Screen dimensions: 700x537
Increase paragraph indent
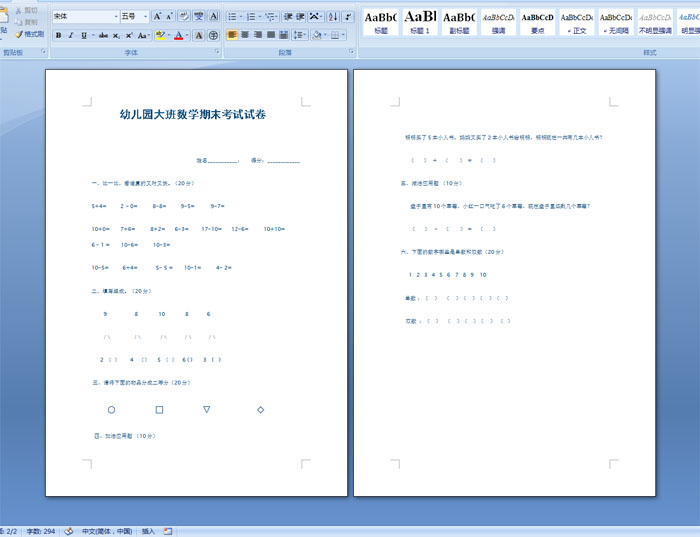coord(300,17)
